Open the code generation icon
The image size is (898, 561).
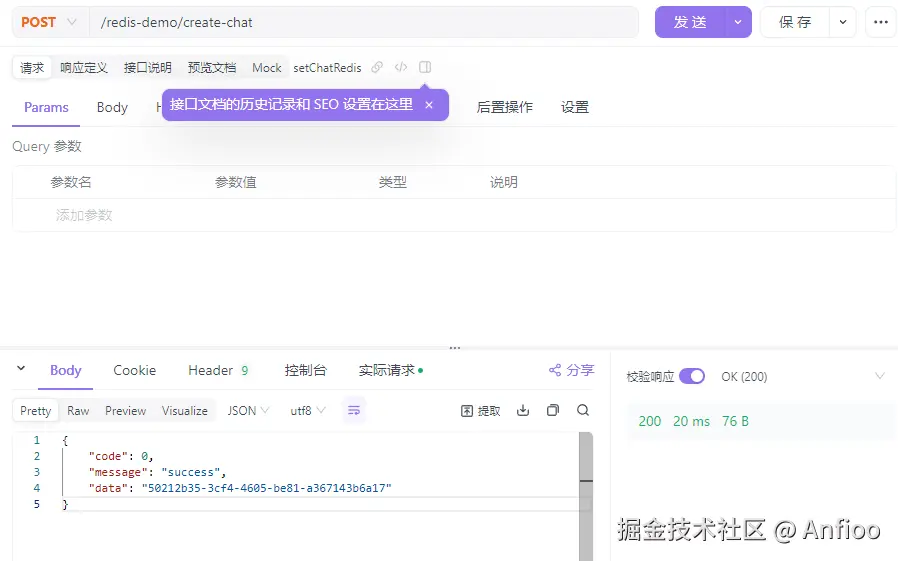401,68
